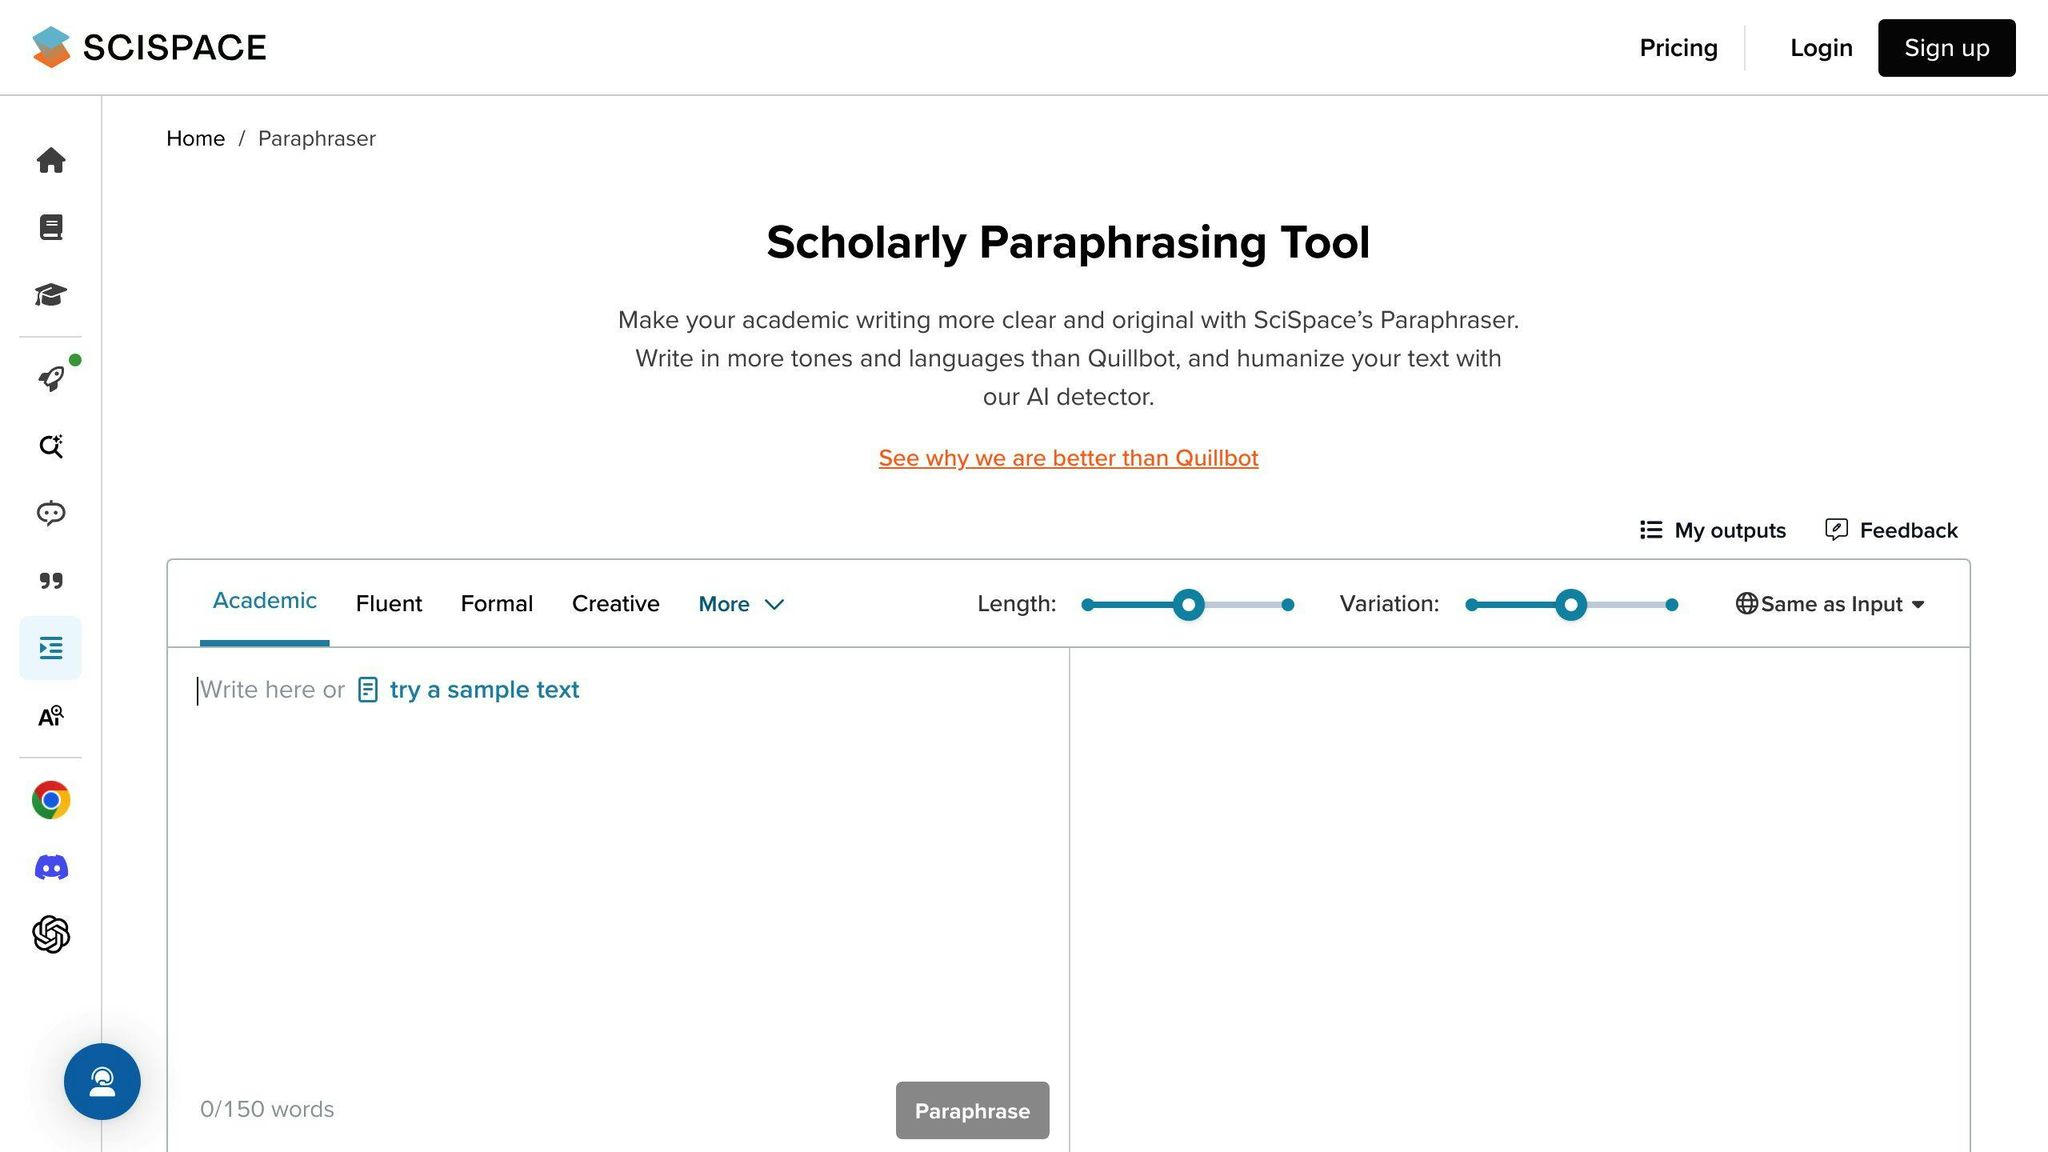Adjust the Variation slider handle
The image size is (2048, 1152).
[1572, 604]
